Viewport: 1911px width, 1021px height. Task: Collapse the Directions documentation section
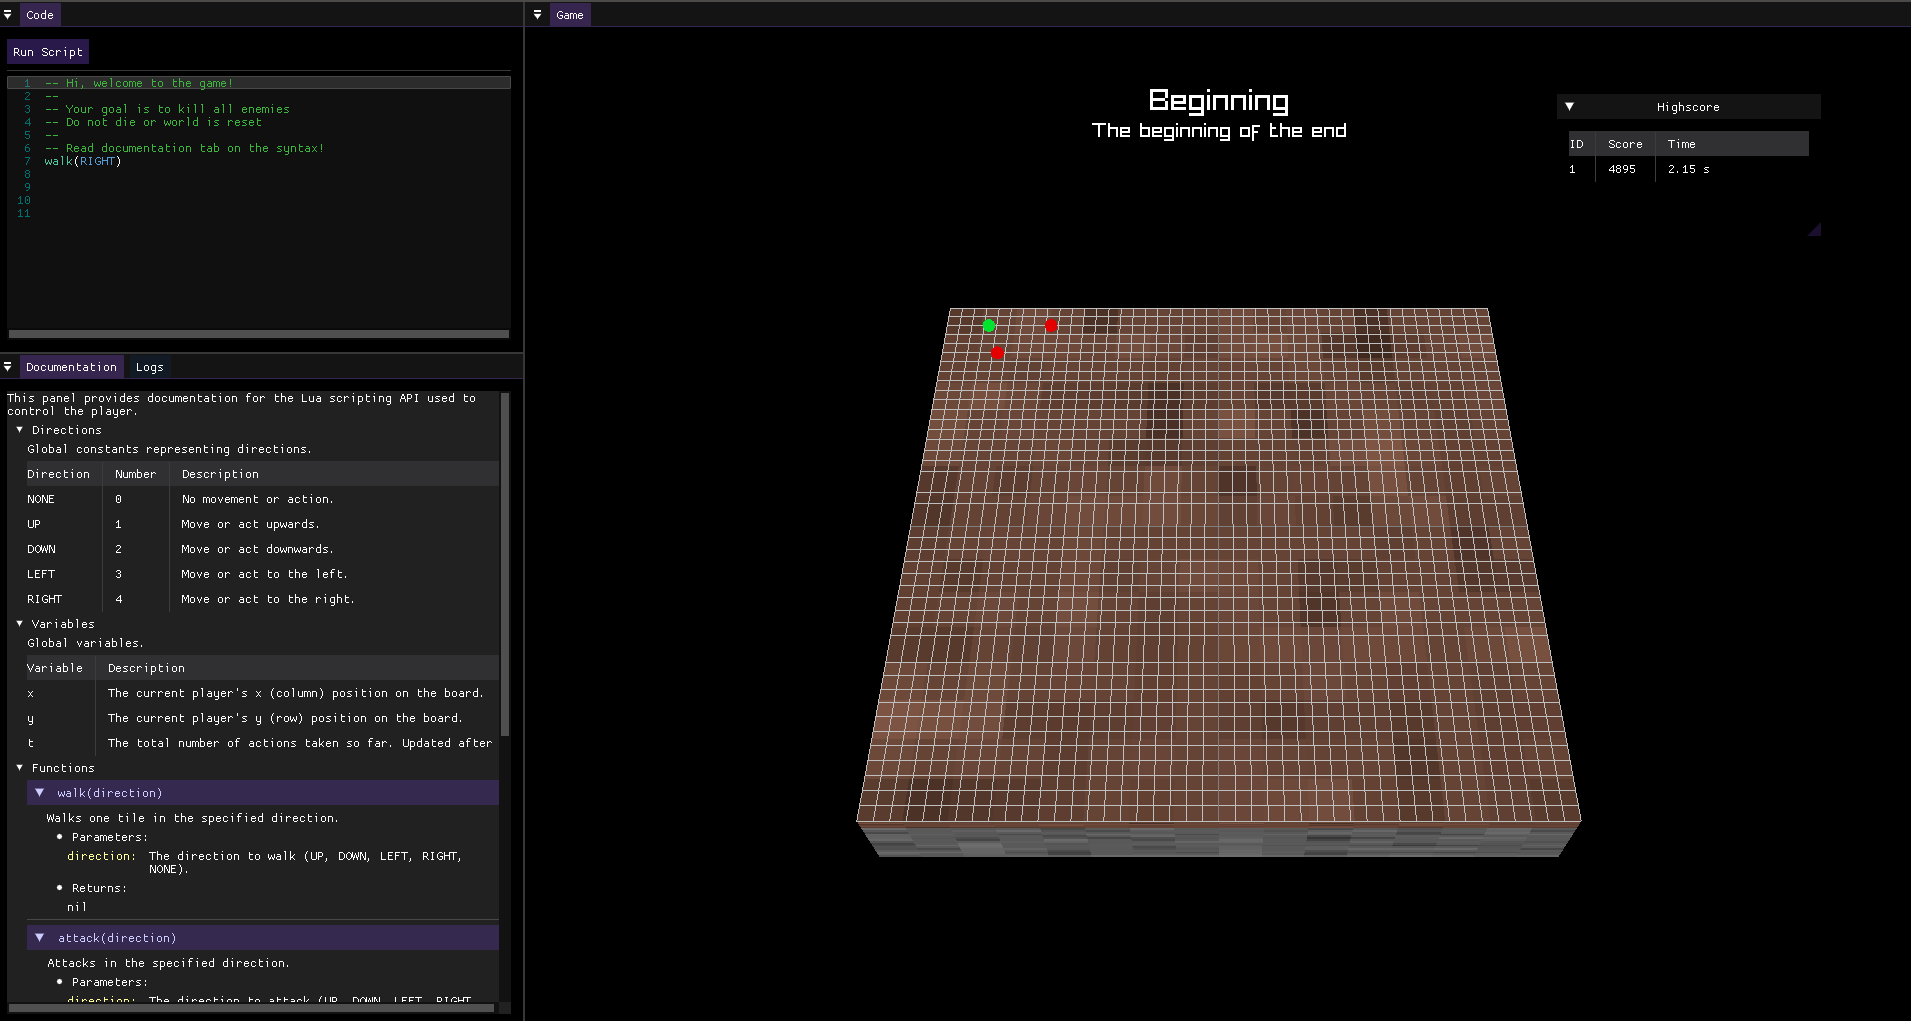[x=18, y=430]
